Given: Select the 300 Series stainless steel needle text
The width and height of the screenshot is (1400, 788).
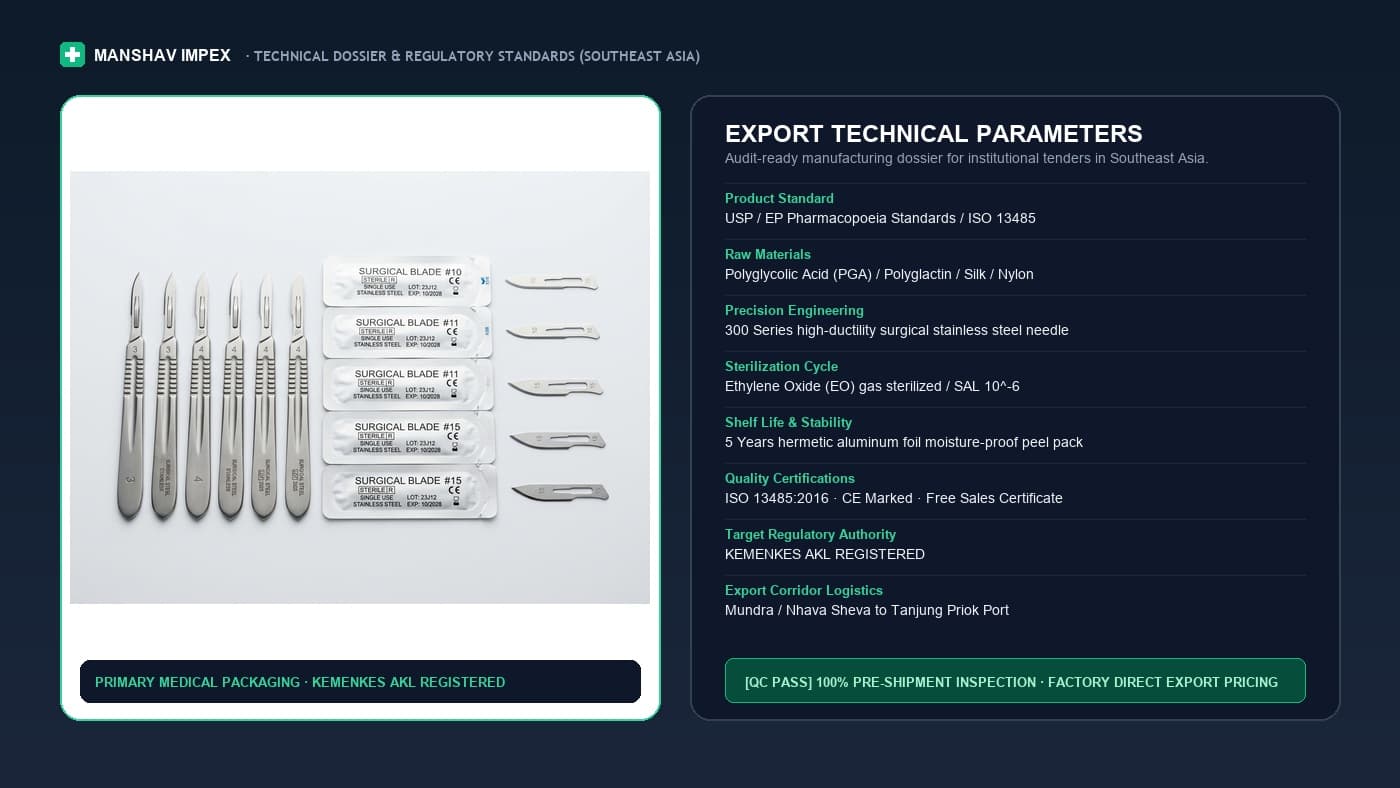Looking at the screenshot, I should click(897, 330).
